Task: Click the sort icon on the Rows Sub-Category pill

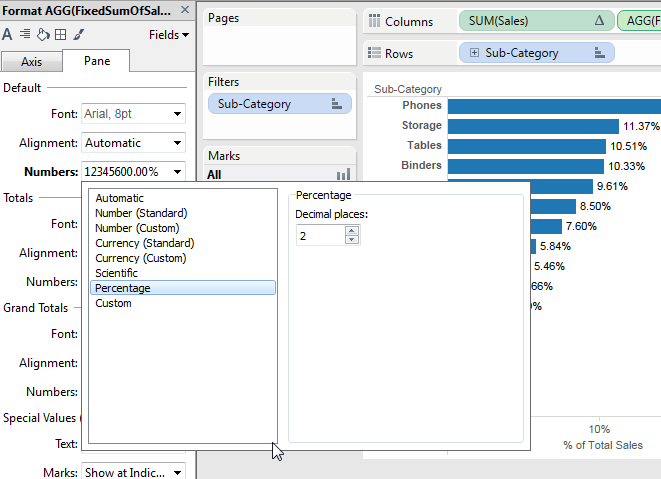Action: [x=599, y=53]
